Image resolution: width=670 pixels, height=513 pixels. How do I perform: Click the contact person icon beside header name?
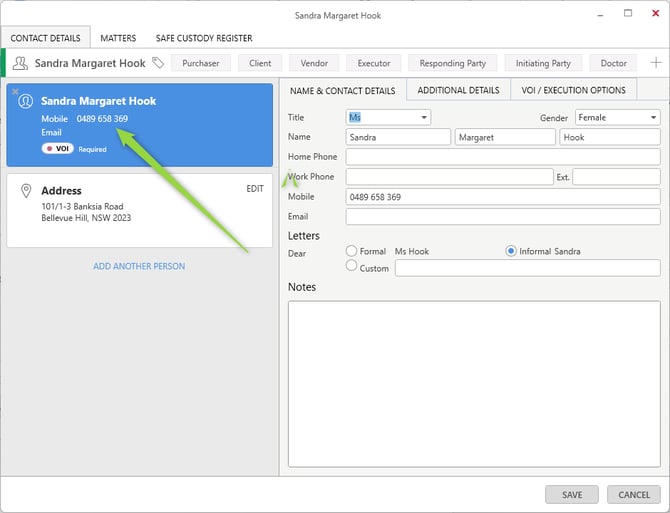pos(20,63)
